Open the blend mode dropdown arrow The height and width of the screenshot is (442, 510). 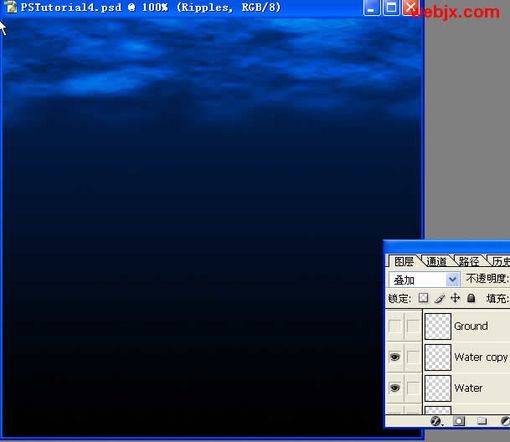[x=453, y=279]
